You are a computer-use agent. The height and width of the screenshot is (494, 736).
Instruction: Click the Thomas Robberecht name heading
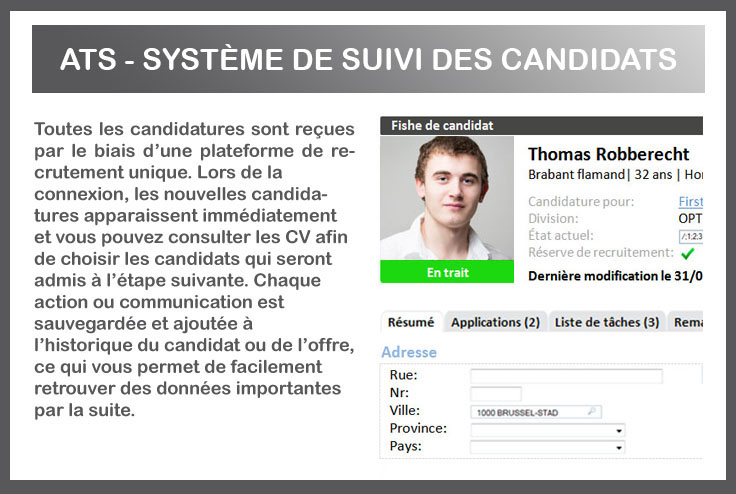click(608, 154)
